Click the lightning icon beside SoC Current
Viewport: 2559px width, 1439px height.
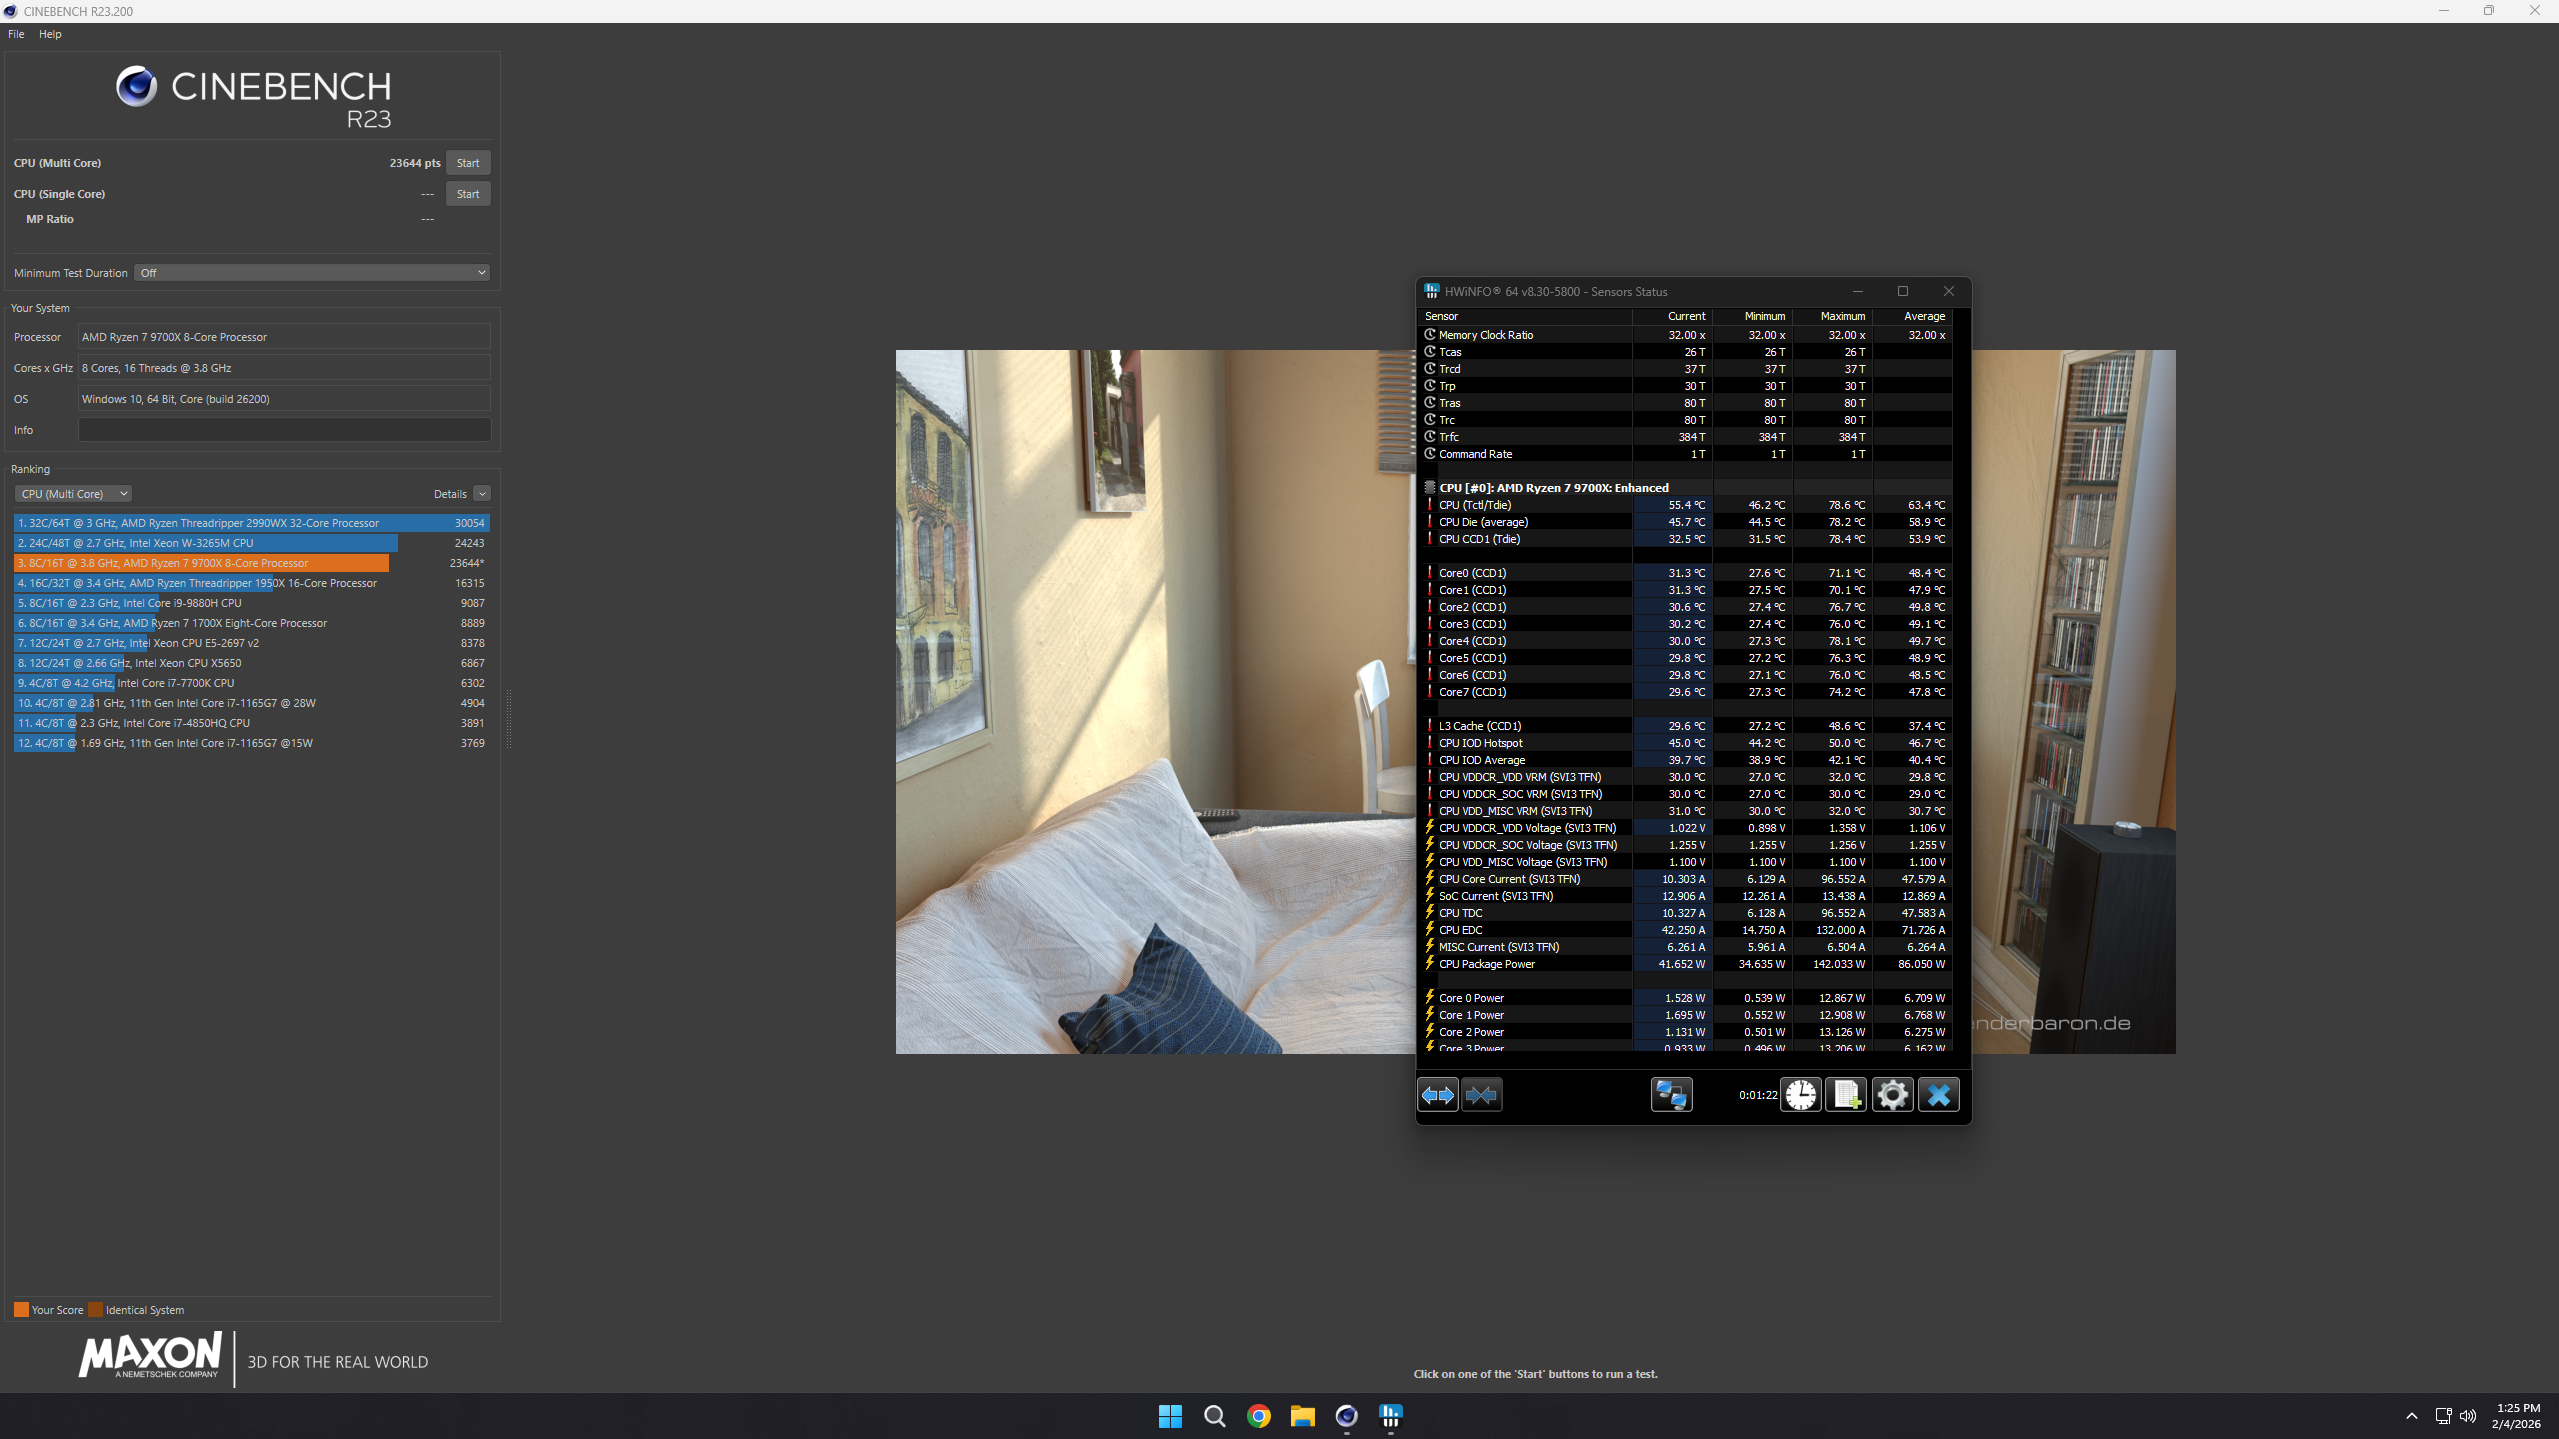(1430, 896)
